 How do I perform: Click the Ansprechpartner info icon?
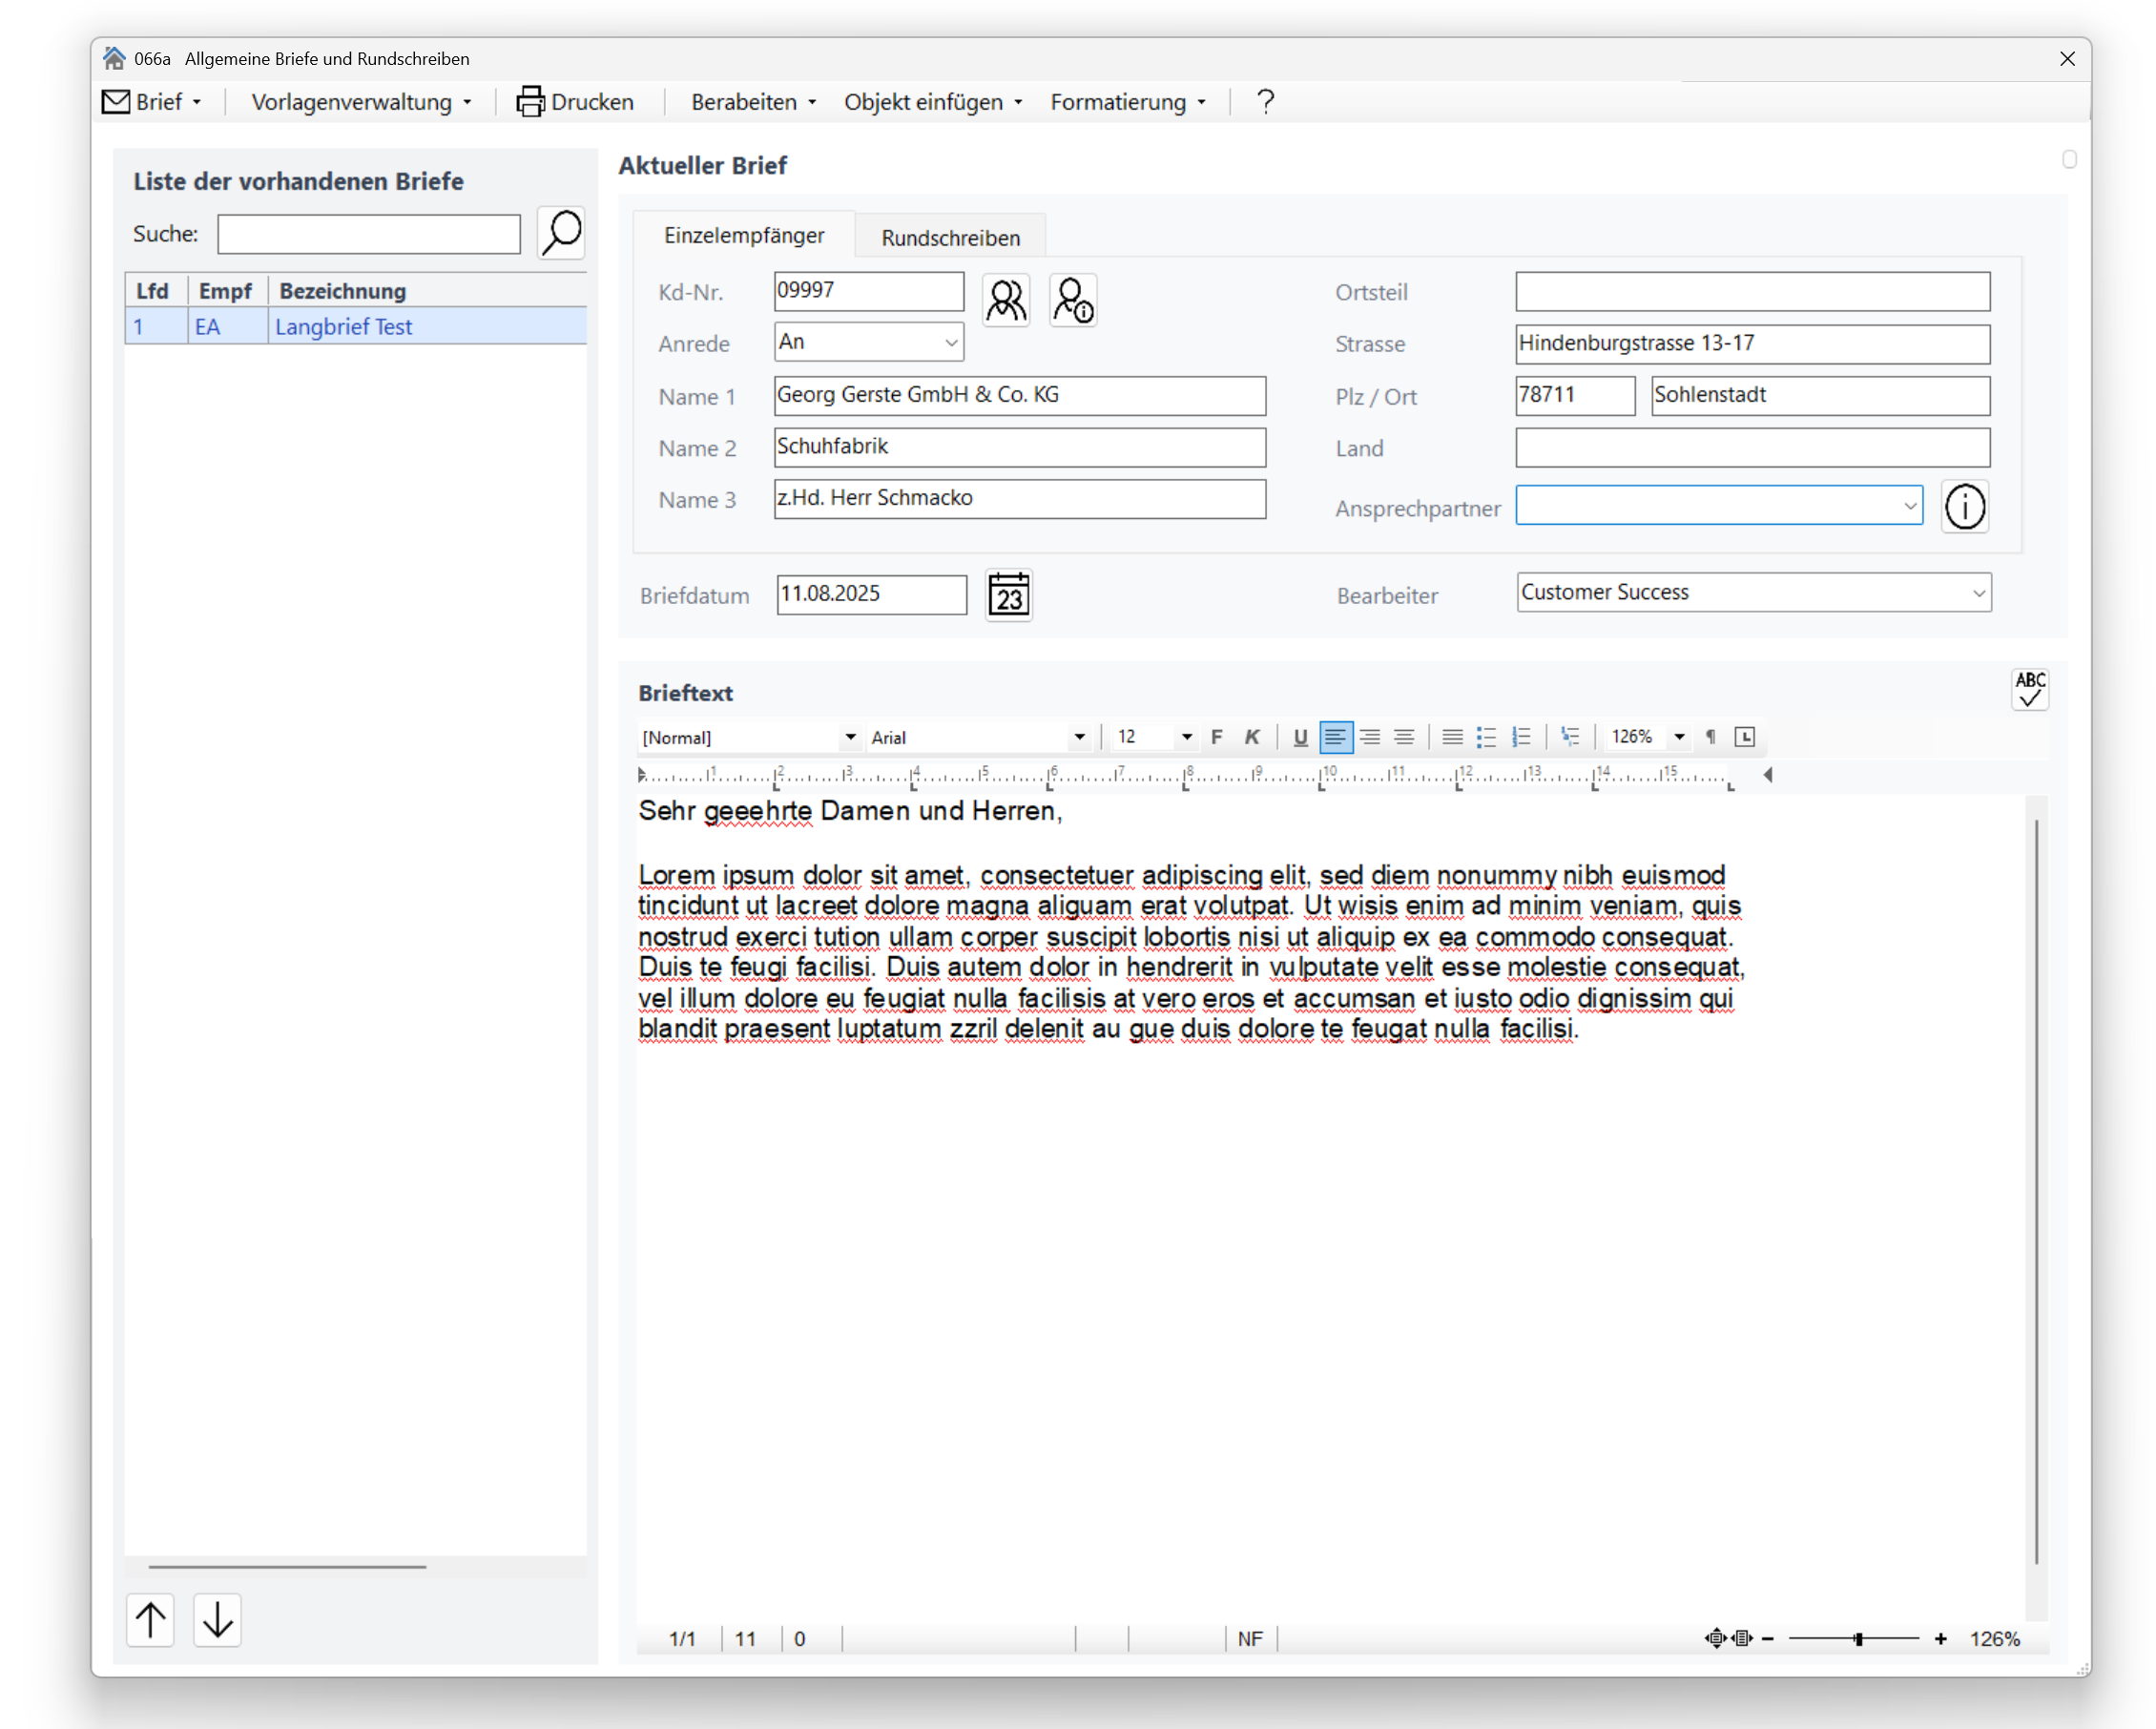(x=1964, y=506)
